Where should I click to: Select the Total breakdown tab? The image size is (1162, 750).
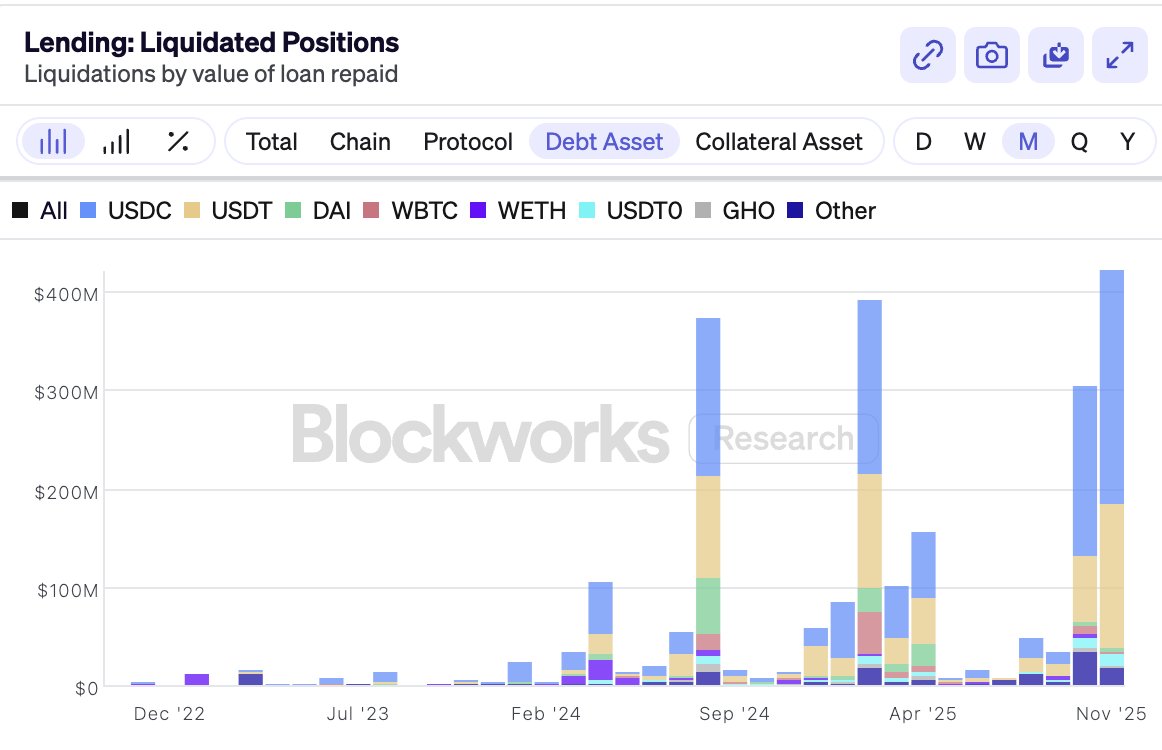[272, 142]
